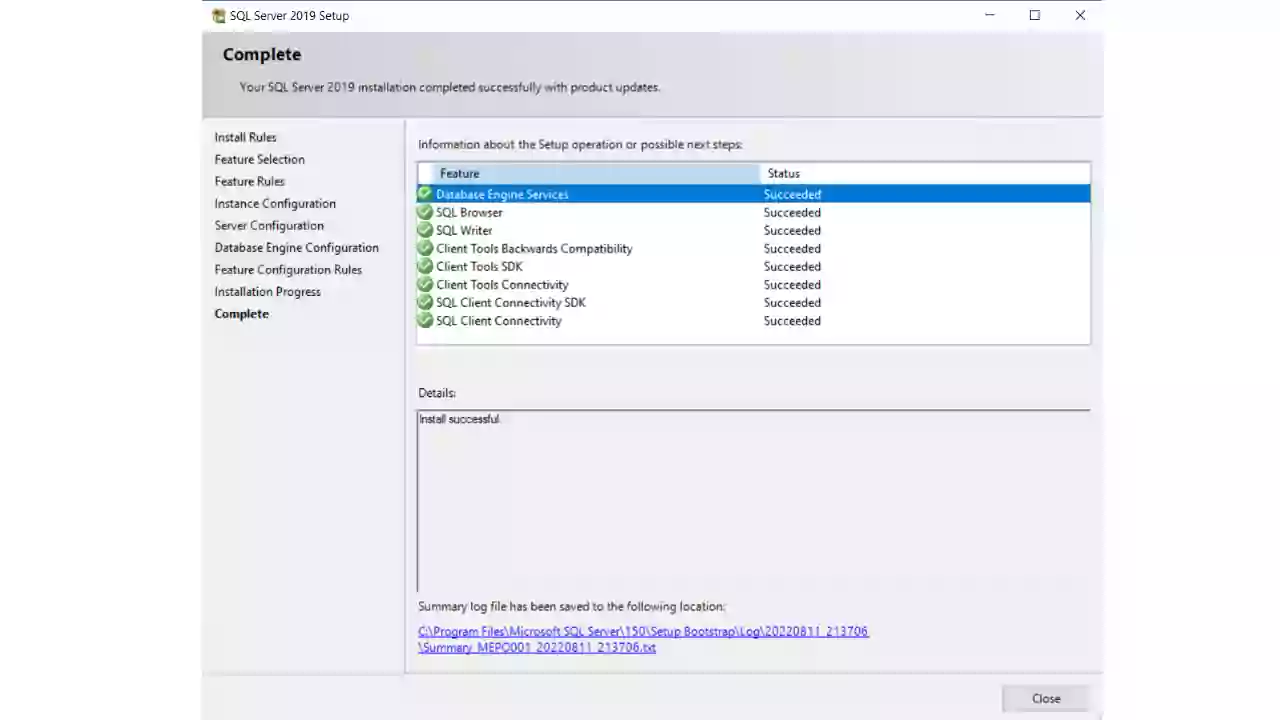Click green check icon beside Database Engine Services
Viewport: 1280px width, 720px height.
[425, 194]
